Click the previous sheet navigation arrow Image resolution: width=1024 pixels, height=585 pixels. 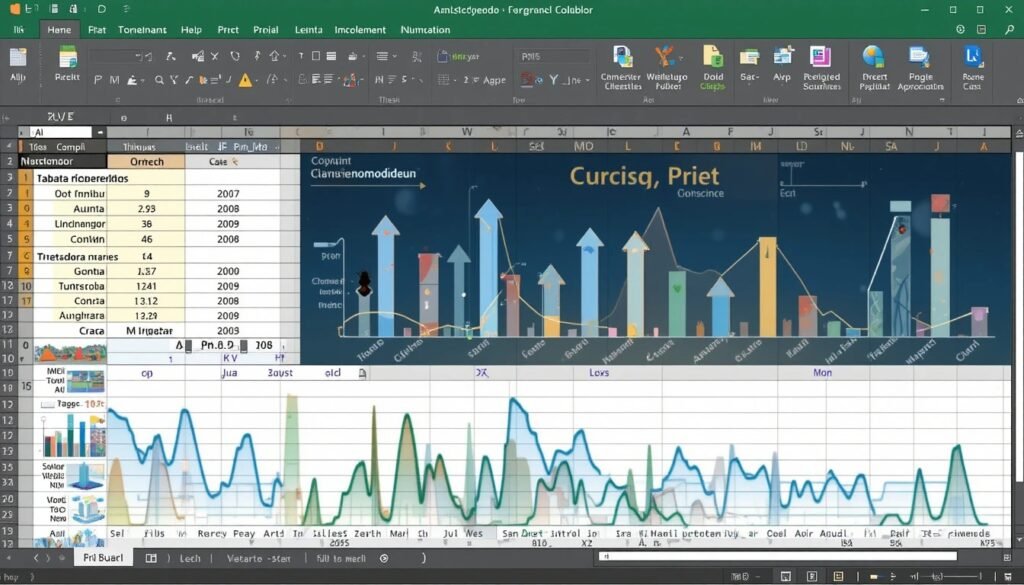pyautogui.click(x=36, y=558)
